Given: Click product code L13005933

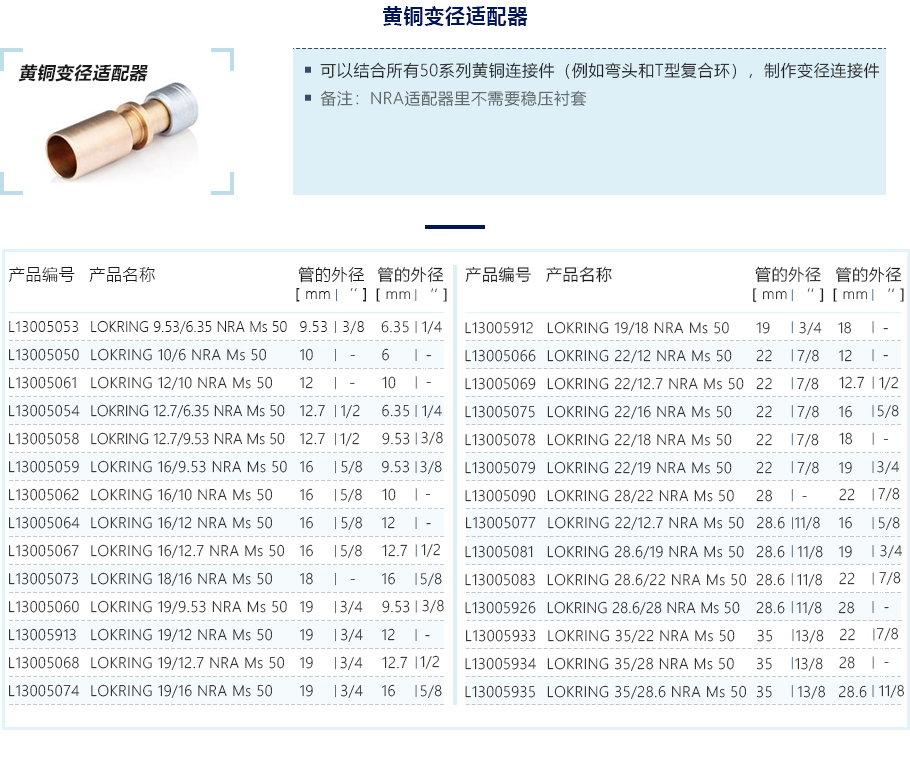Looking at the screenshot, I should 500,635.
